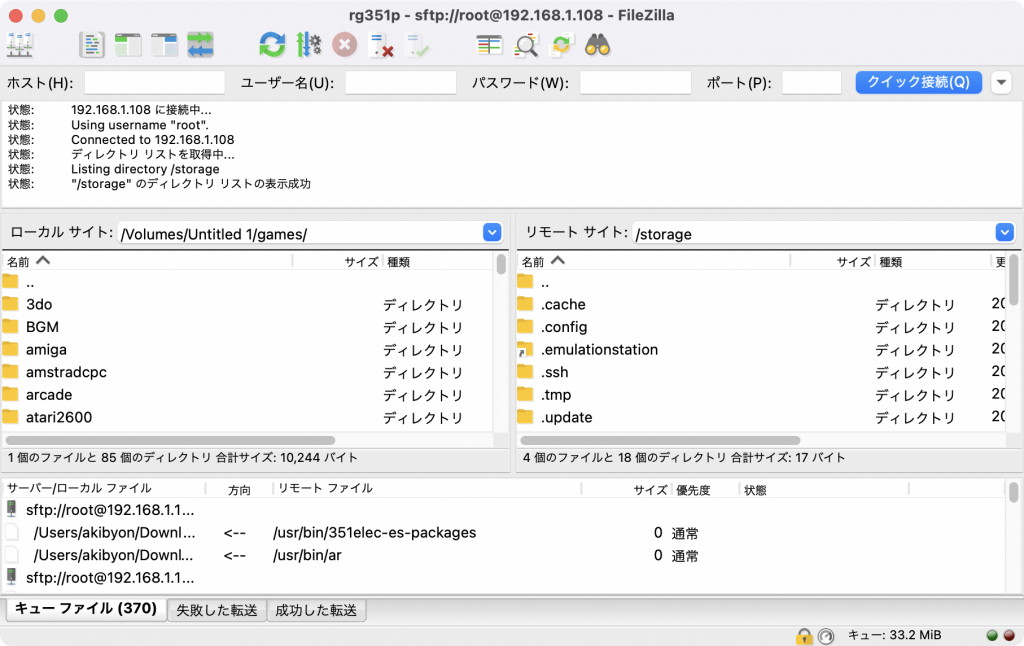Toggle message log display icon

click(x=92, y=45)
